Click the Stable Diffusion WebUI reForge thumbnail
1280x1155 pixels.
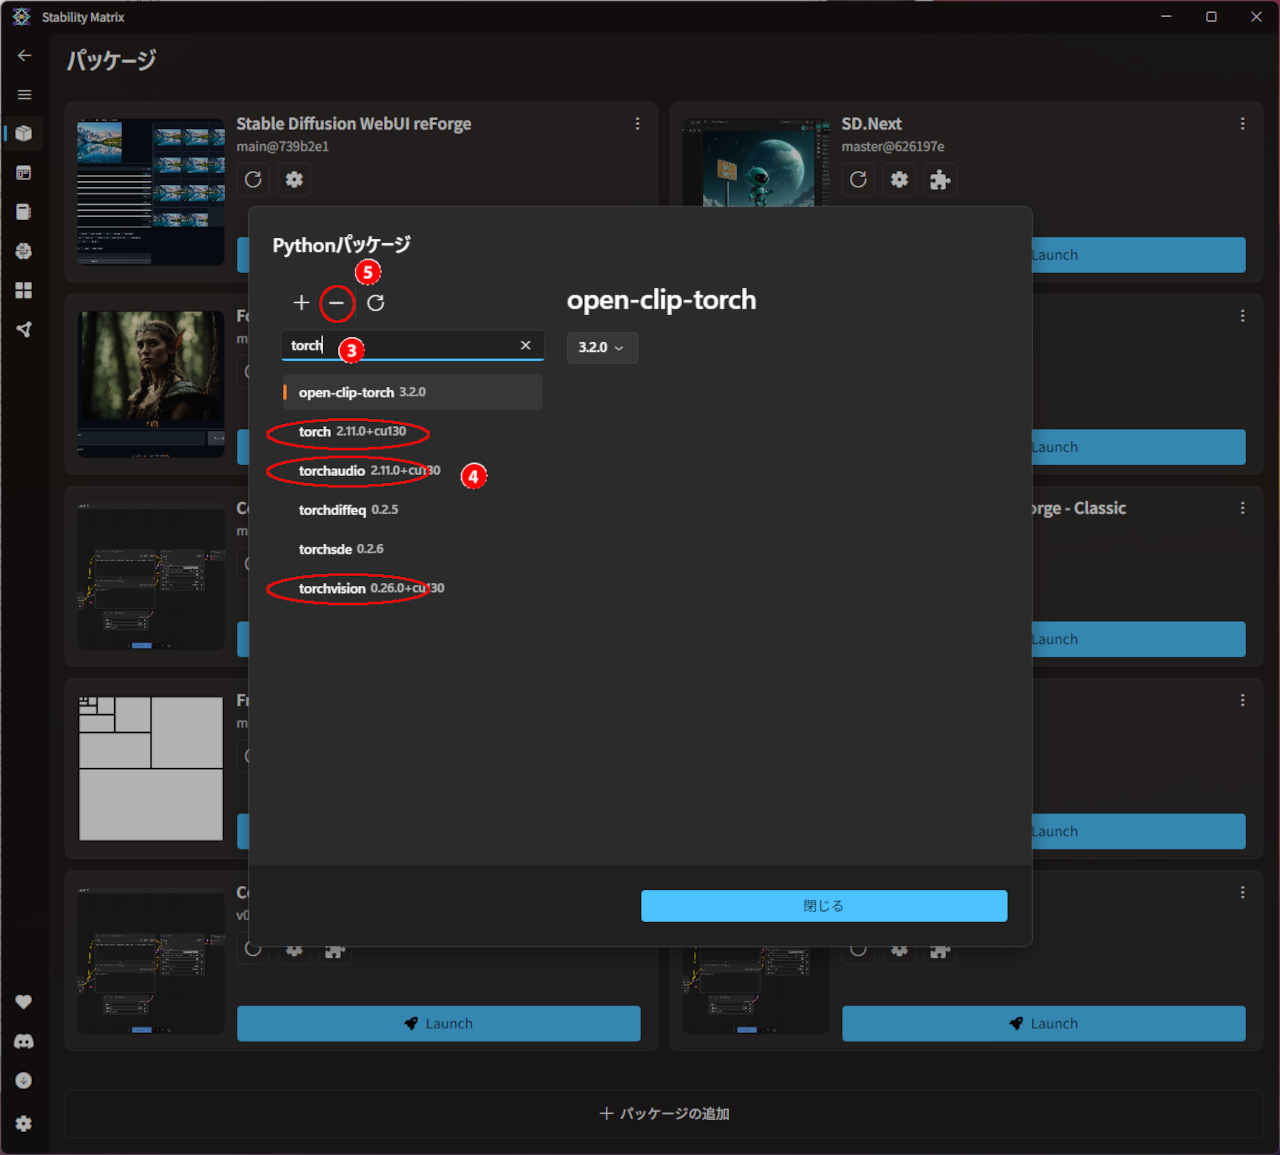151,192
